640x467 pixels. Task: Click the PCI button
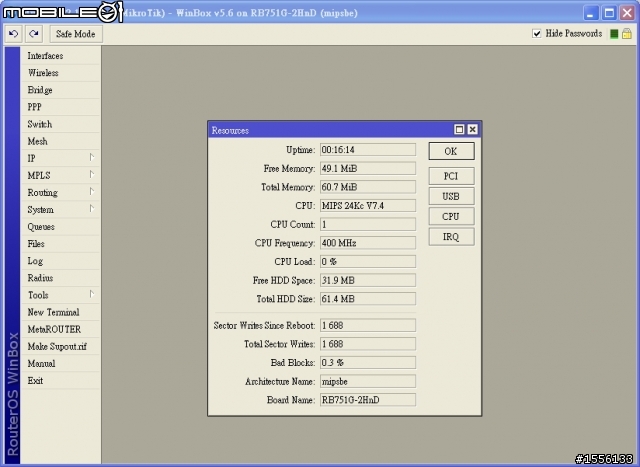[451, 176]
